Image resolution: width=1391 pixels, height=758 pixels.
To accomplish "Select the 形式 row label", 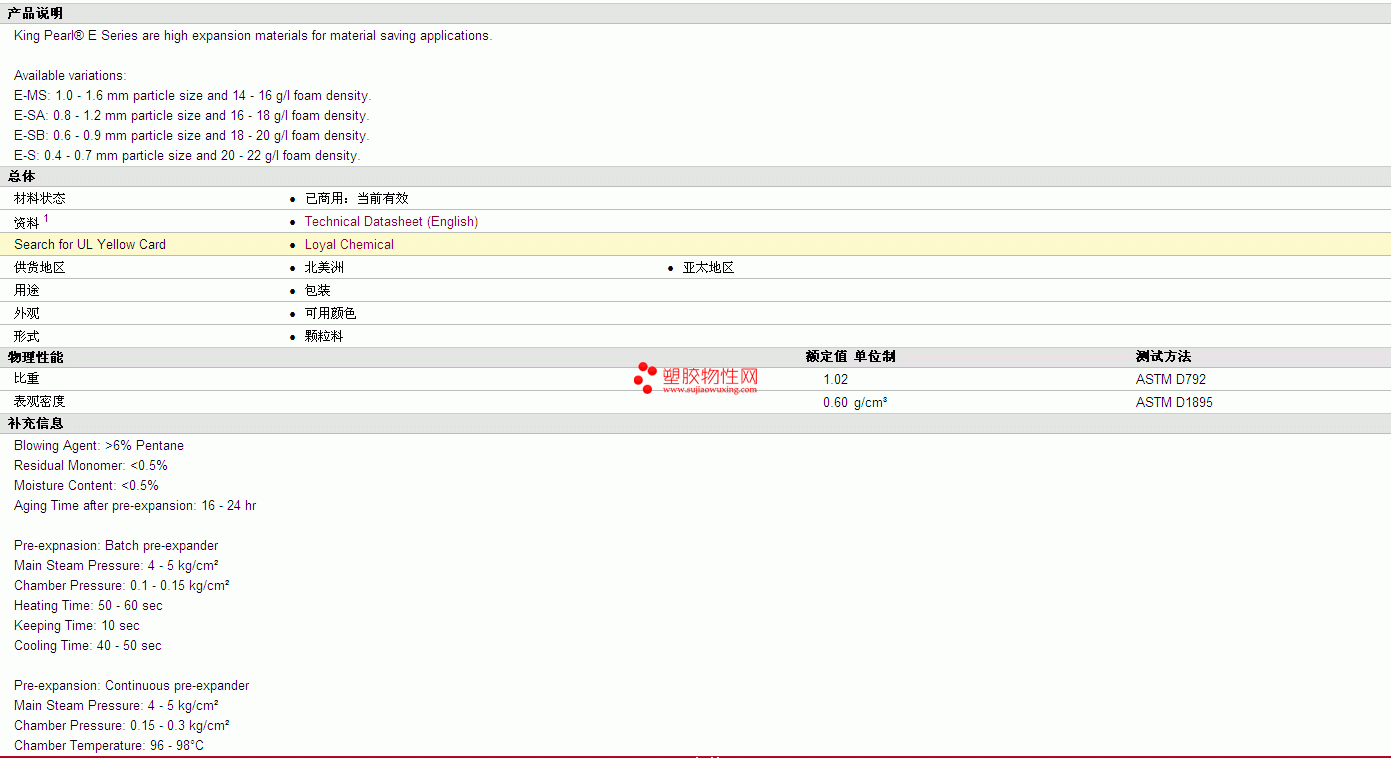I will click(27, 336).
